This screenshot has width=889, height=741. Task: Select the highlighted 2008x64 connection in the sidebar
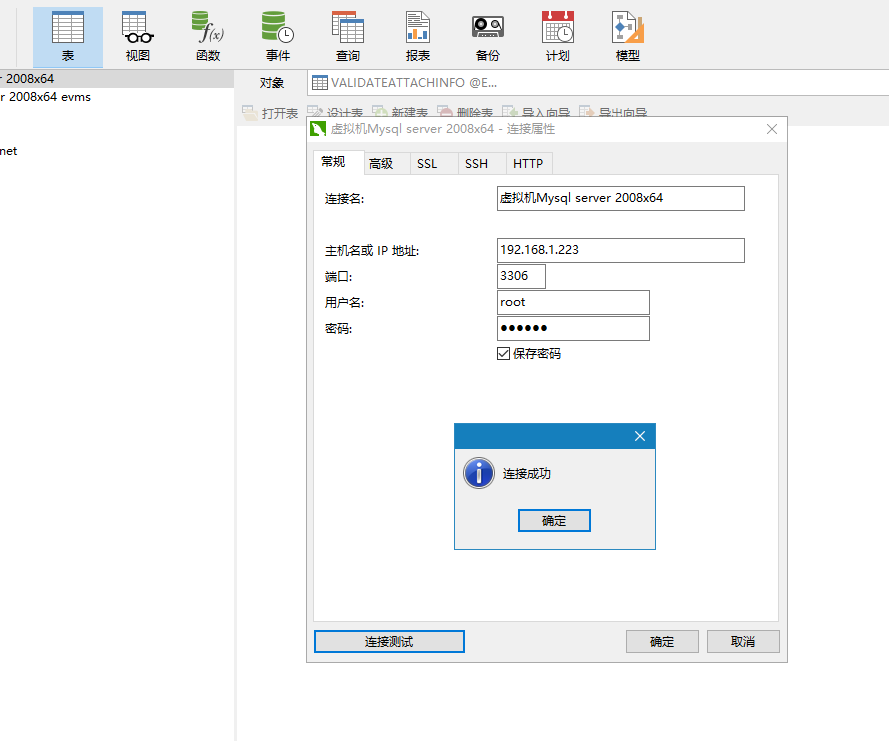pyautogui.click(x=117, y=79)
